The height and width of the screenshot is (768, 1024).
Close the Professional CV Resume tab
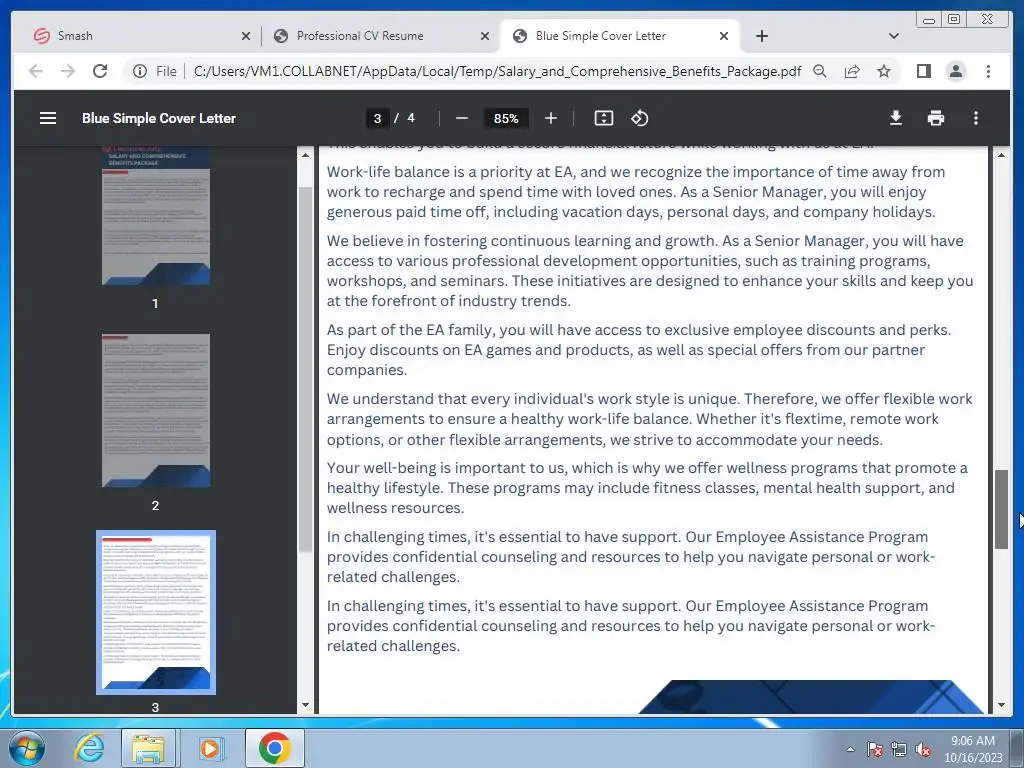coord(485,36)
